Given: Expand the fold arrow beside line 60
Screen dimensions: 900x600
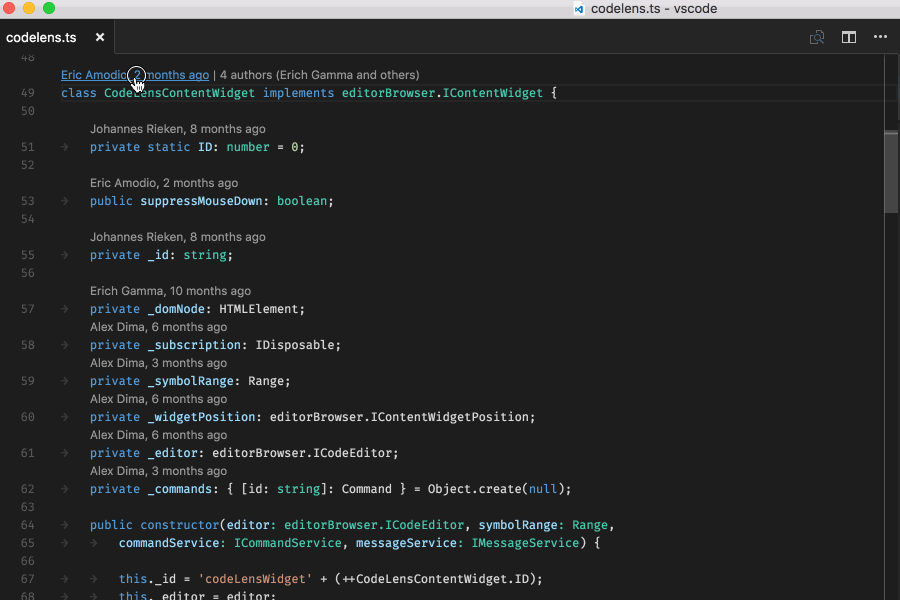Looking at the screenshot, I should coord(63,417).
